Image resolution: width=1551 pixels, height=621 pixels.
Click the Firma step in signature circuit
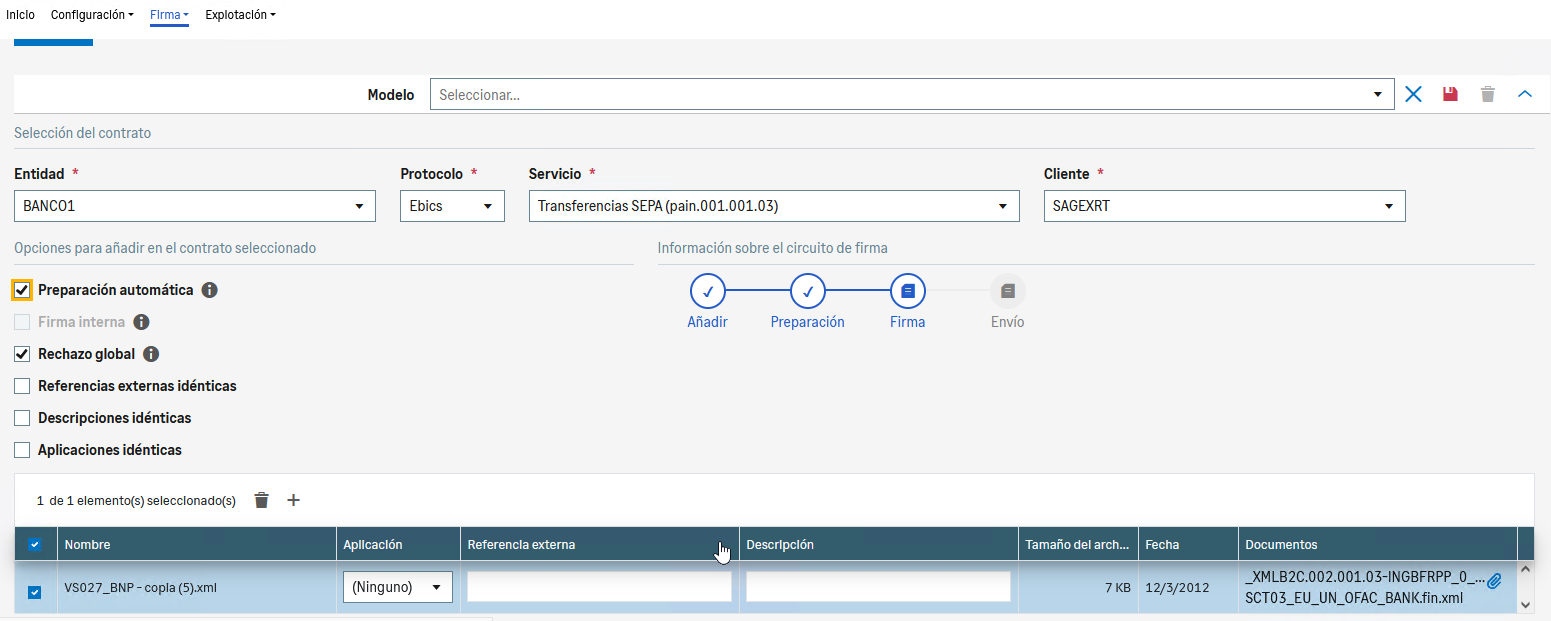pos(907,292)
